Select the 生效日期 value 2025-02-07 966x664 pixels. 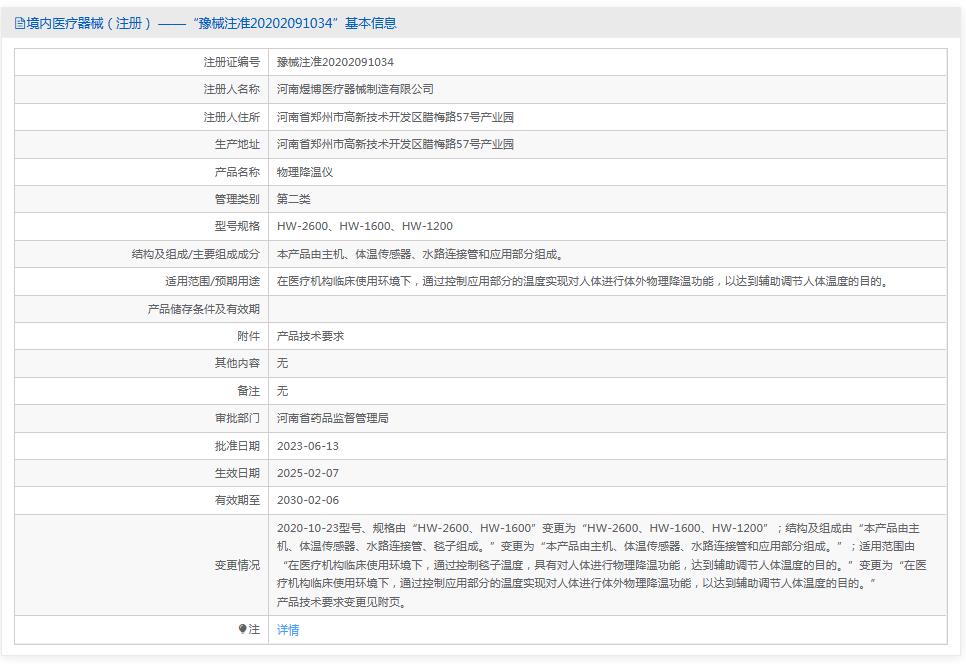click(x=309, y=473)
